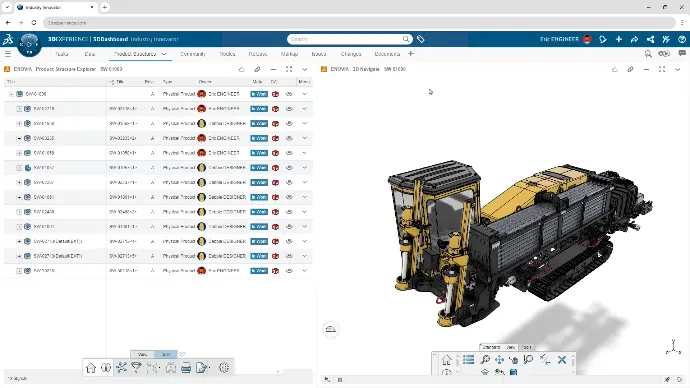690x388 pixels.
Task: Click the zoom fit icon in 3D toolbar
Action: coord(485,360)
